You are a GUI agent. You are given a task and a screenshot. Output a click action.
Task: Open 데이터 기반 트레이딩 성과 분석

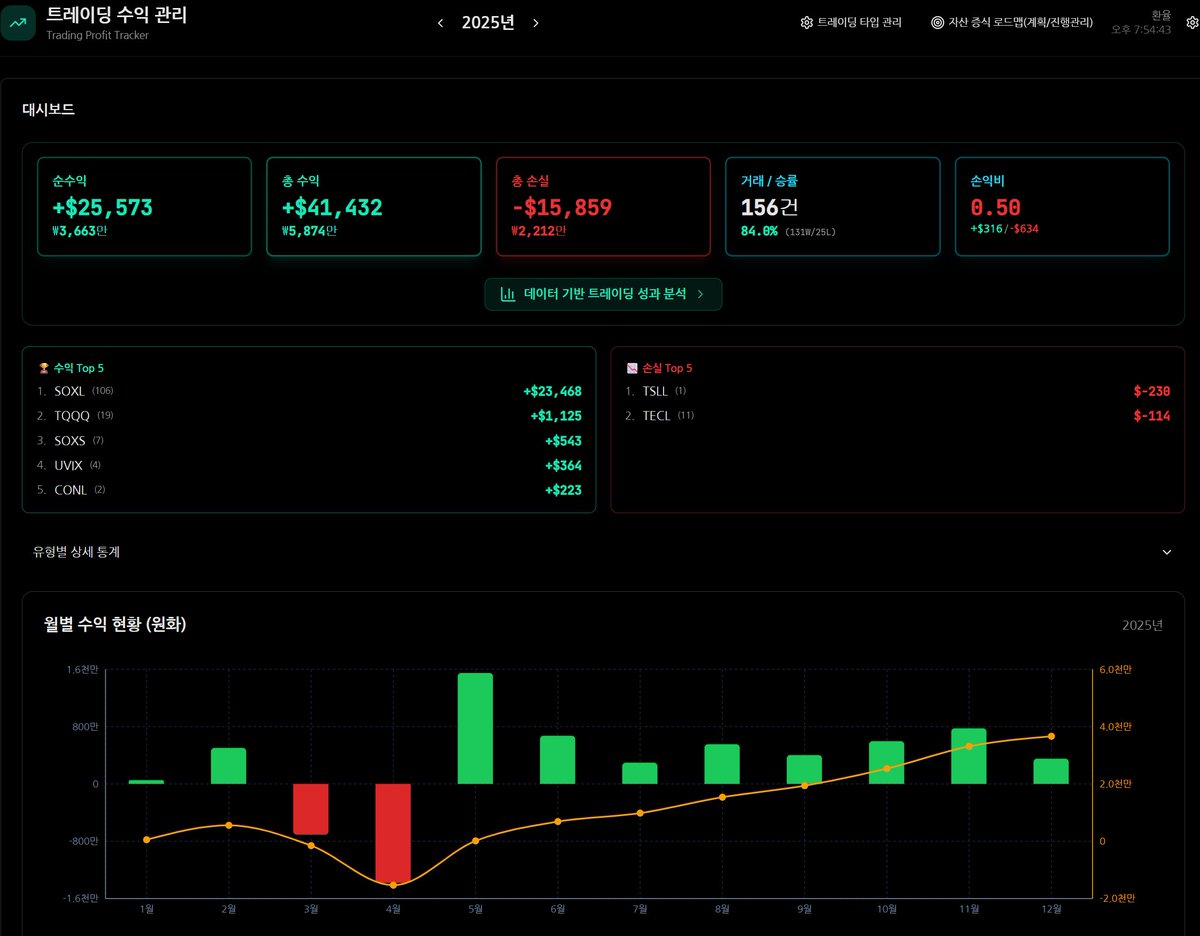[603, 294]
